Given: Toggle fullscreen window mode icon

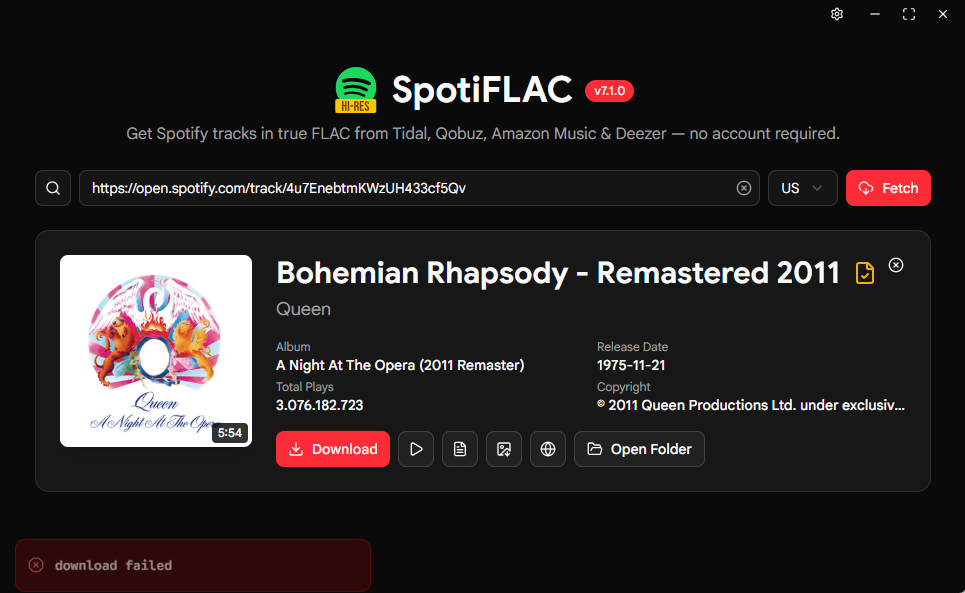Looking at the screenshot, I should coord(909,14).
